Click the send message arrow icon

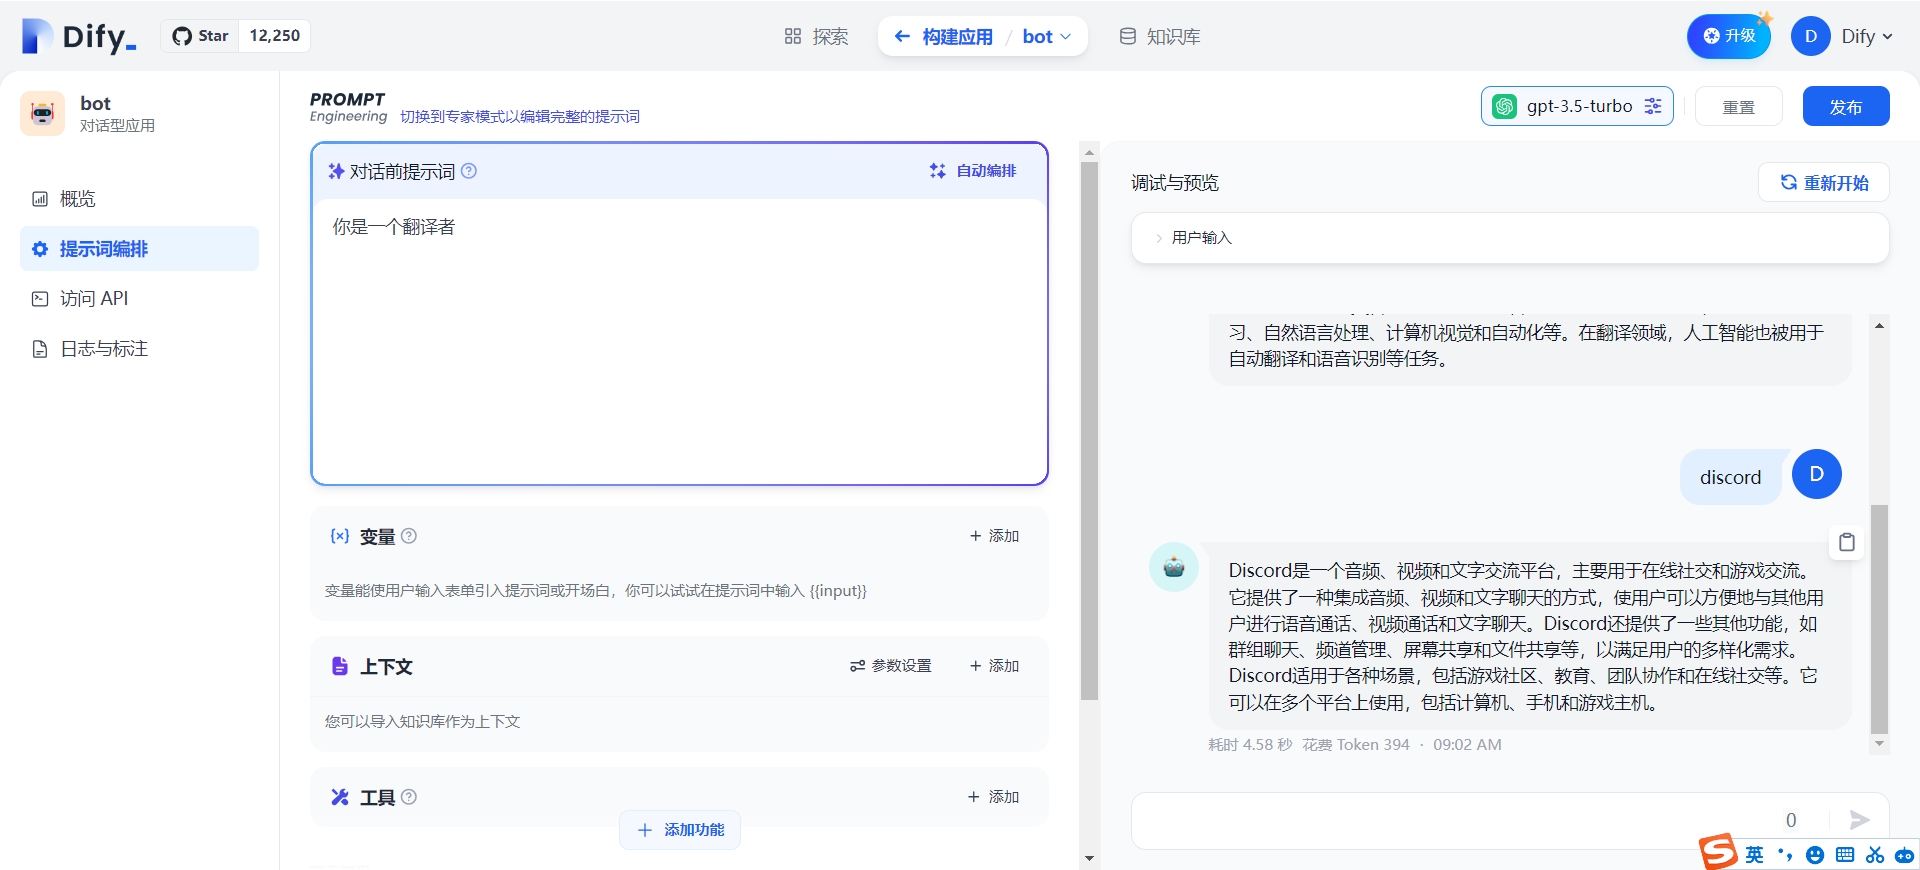point(1860,821)
